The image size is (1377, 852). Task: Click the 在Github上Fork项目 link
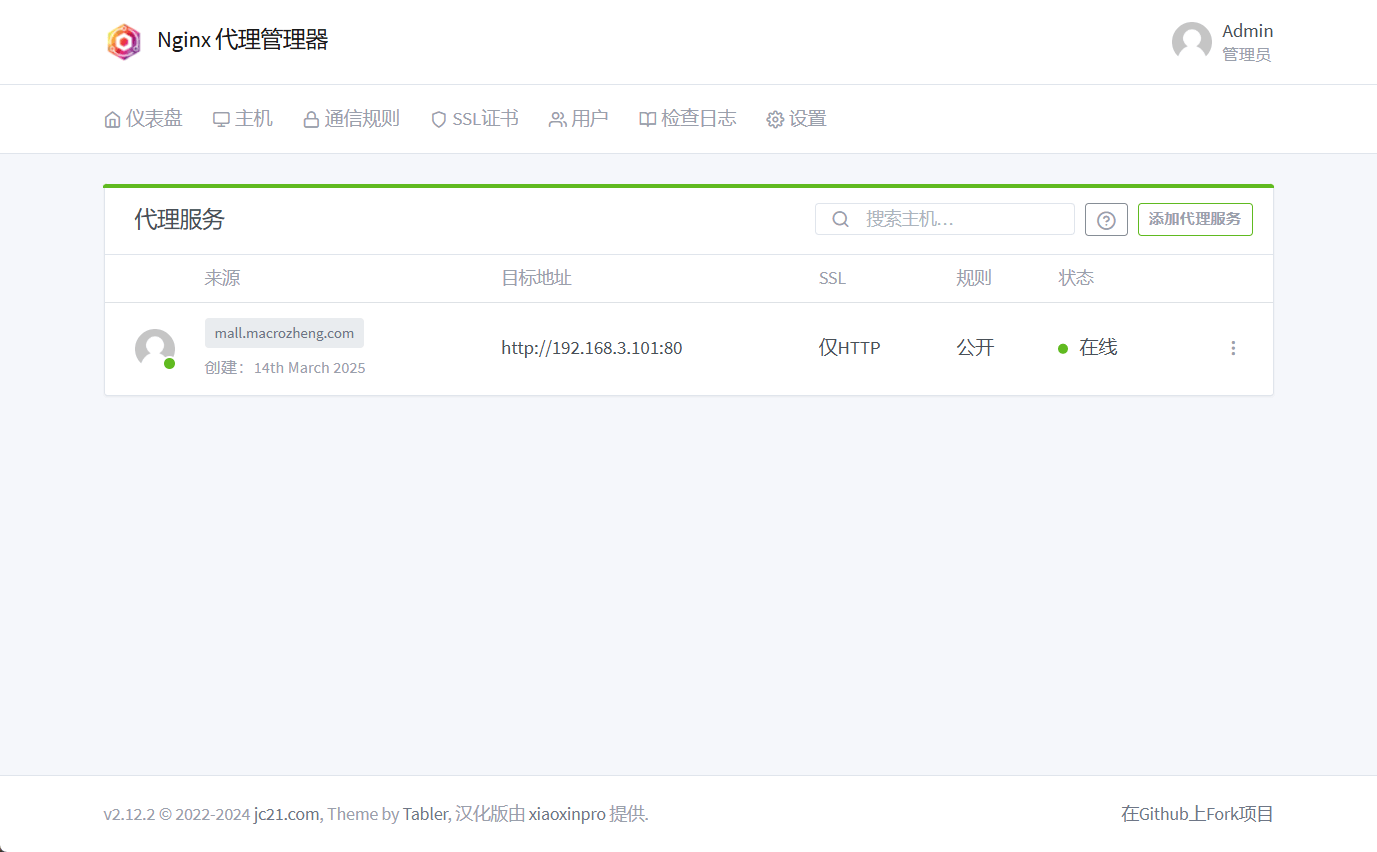1197,814
